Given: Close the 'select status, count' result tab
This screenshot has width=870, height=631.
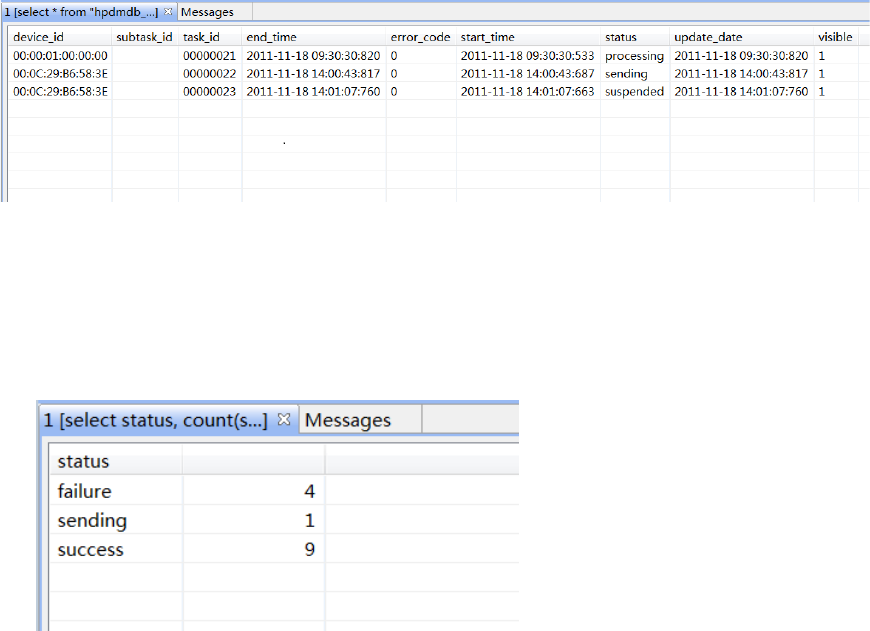Looking at the screenshot, I should (x=284, y=420).
